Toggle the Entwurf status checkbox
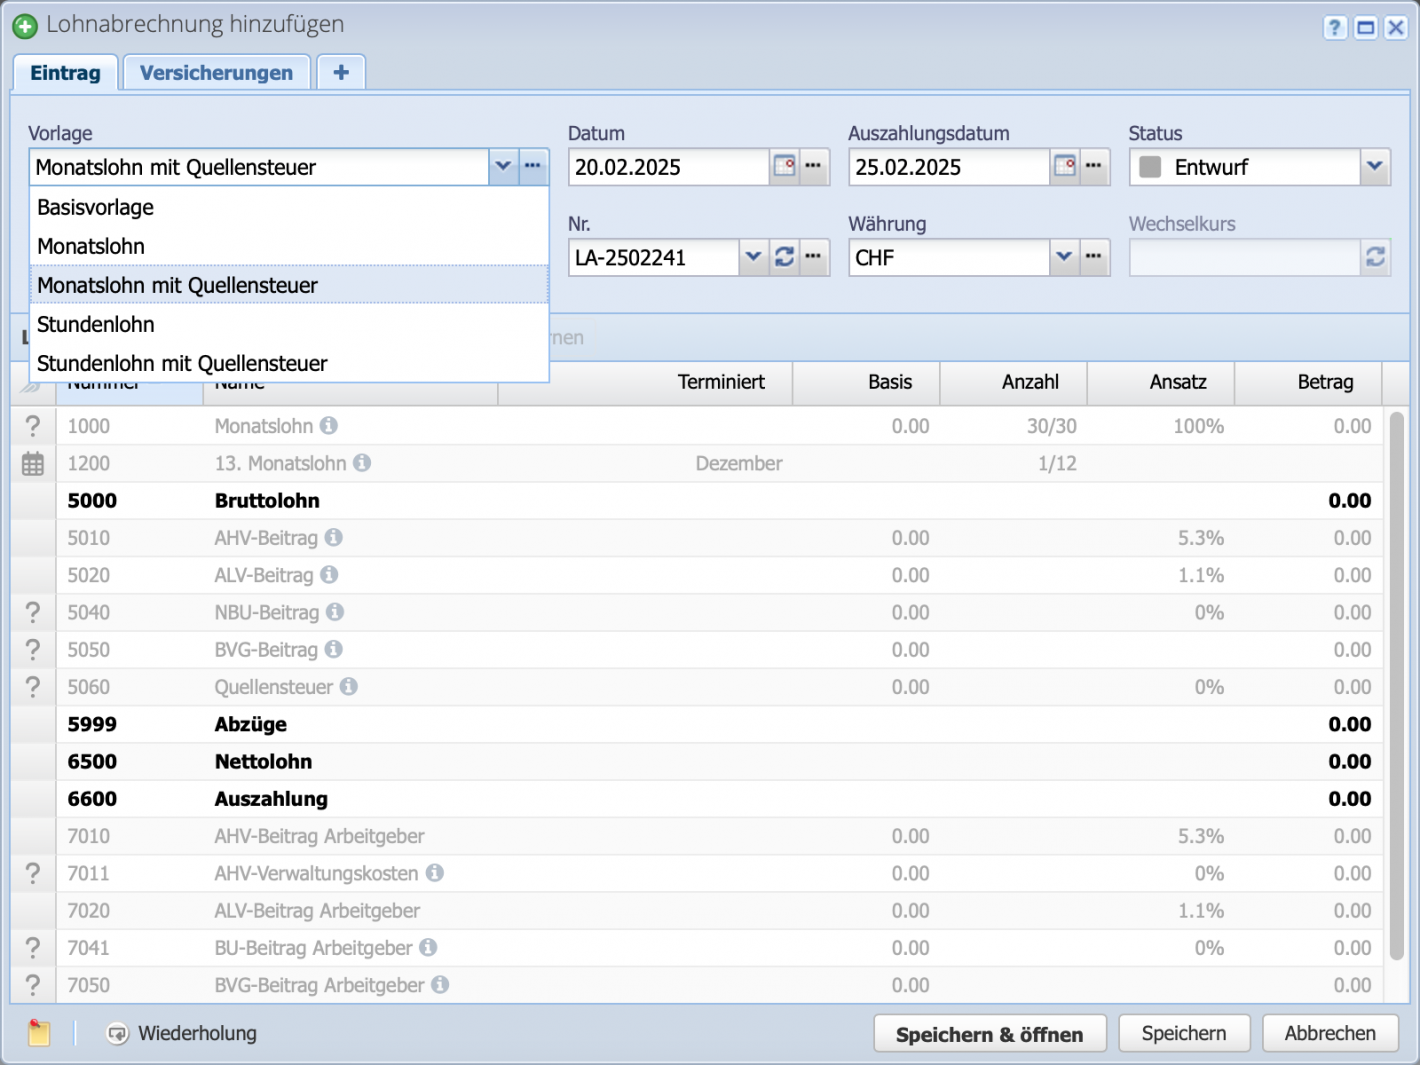This screenshot has width=1420, height=1065. click(1148, 167)
